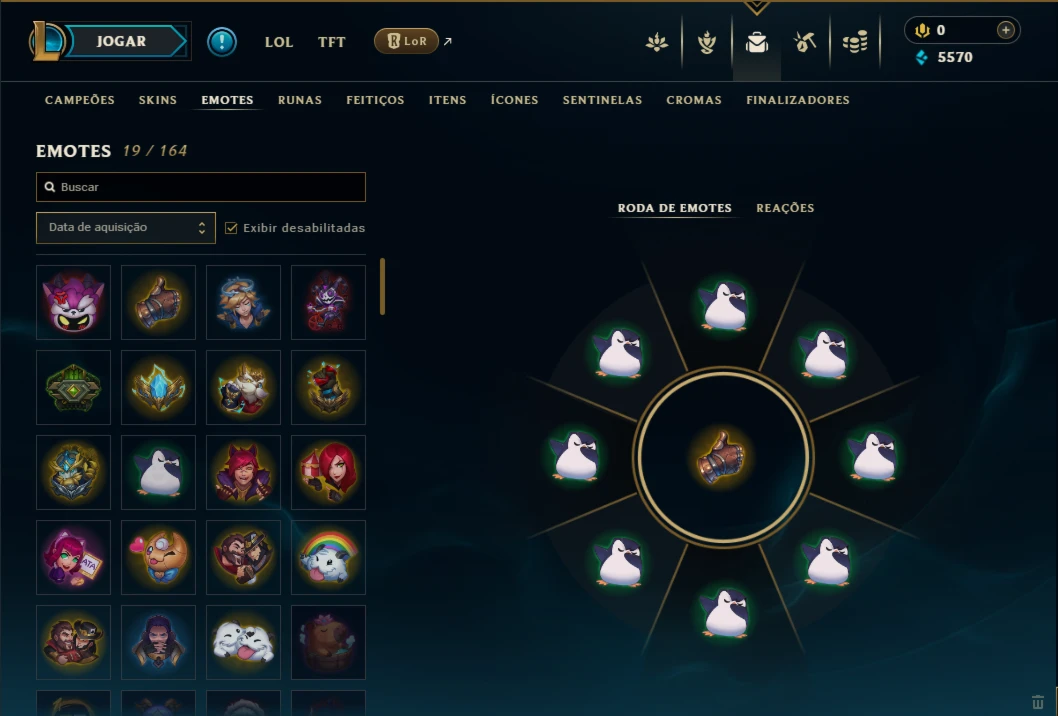The width and height of the screenshot is (1058, 716).
Task: Uncheck Exibir desabilitadas checkbox
Action: (231, 228)
